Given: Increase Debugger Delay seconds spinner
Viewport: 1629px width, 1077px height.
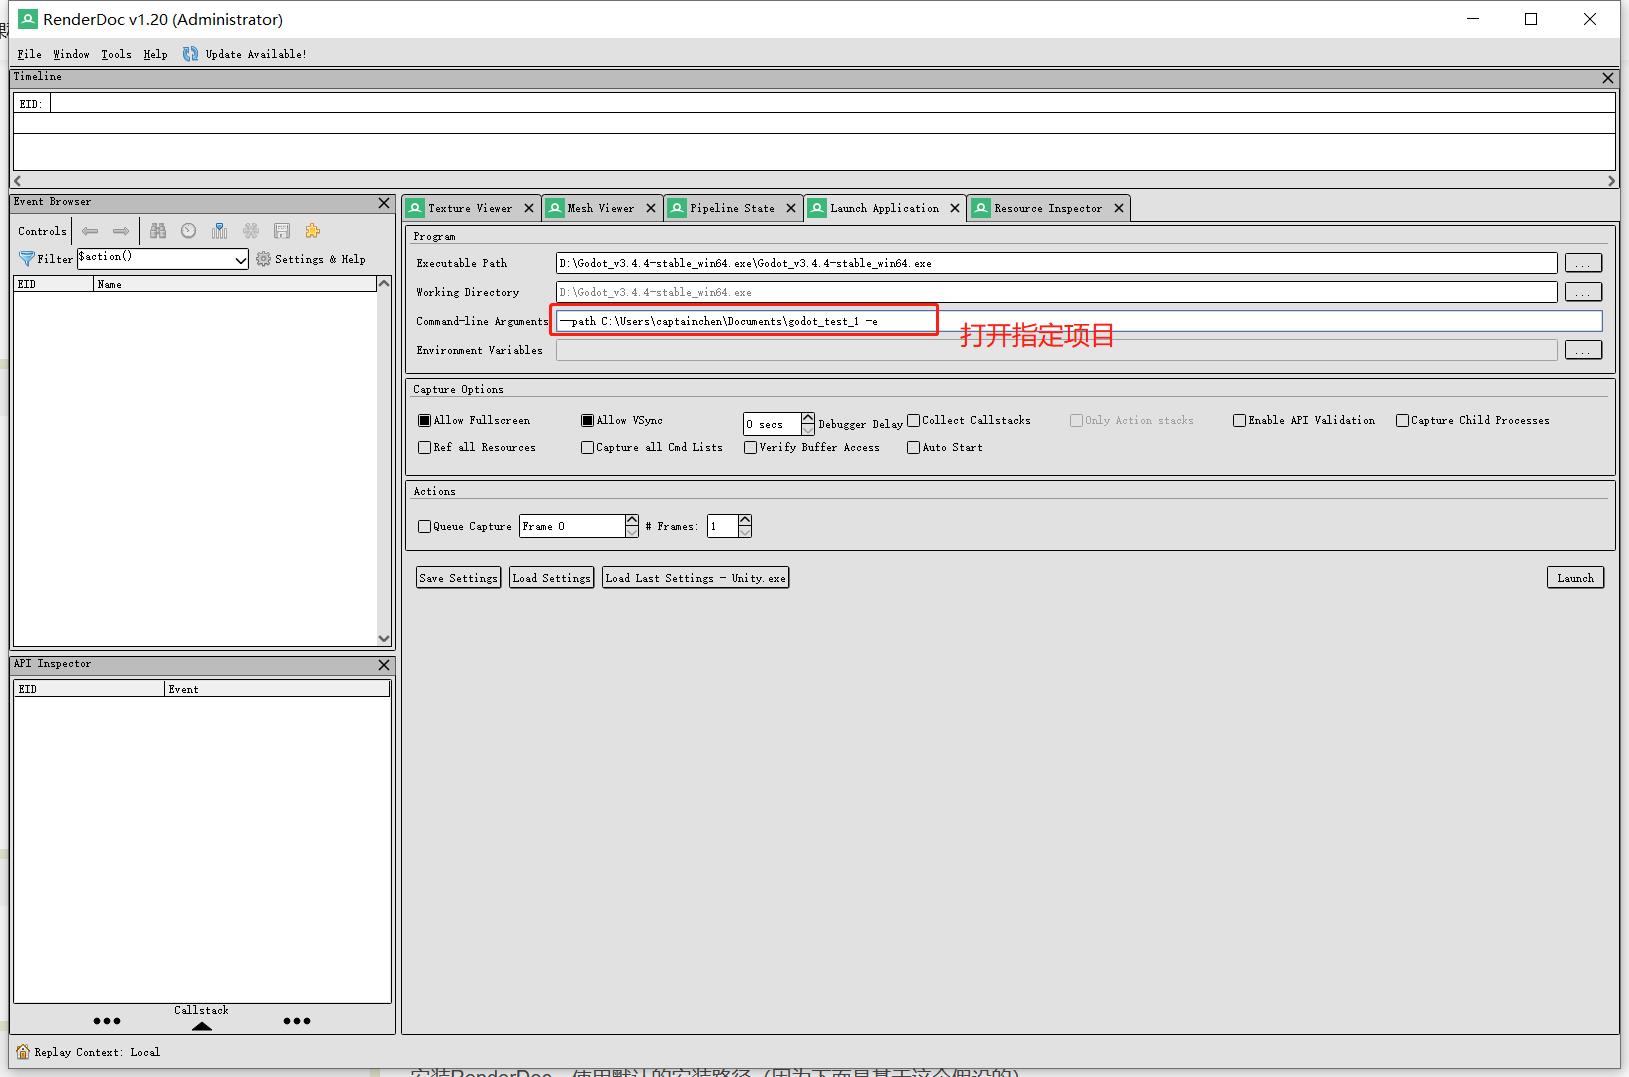Looking at the screenshot, I should coord(808,418).
